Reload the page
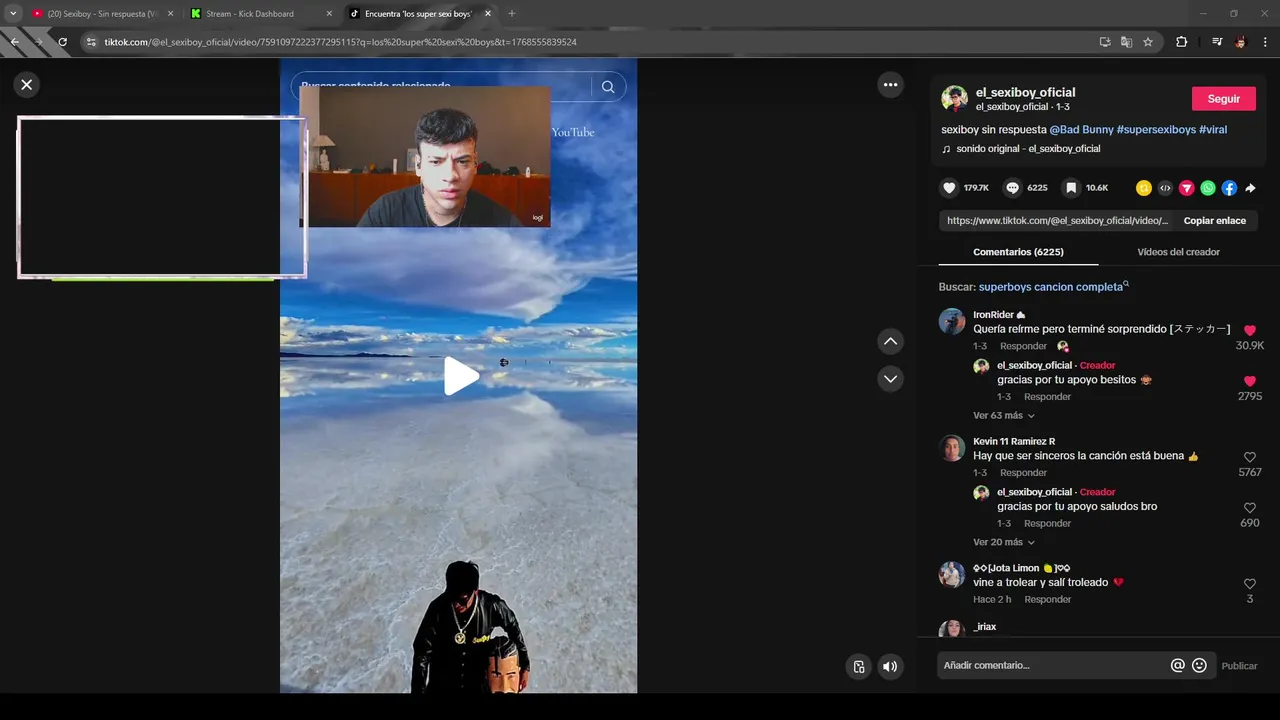This screenshot has width=1280, height=720. (62, 42)
